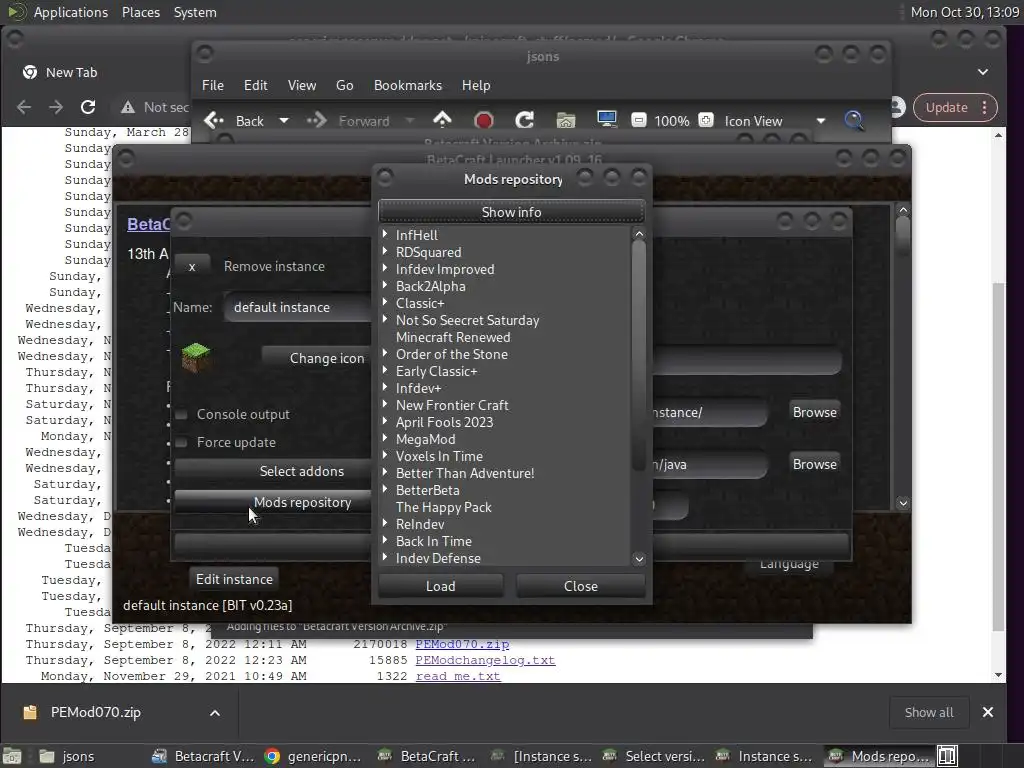1024x768 pixels.
Task: Open Go menu in jsons window
Action: (345, 86)
